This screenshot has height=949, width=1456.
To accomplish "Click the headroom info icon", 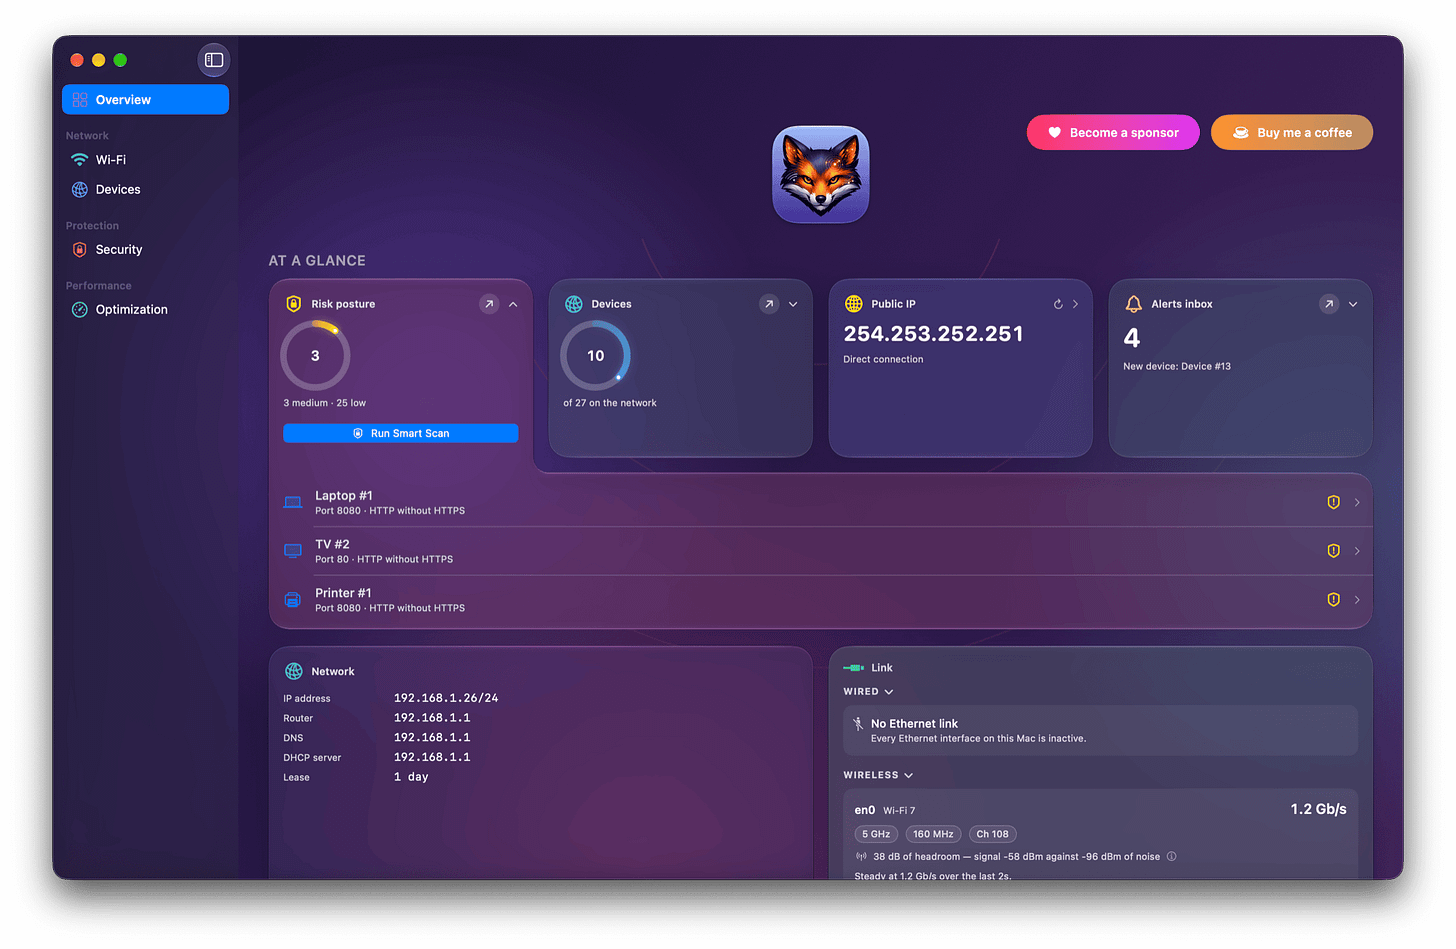I will pos(1172,857).
